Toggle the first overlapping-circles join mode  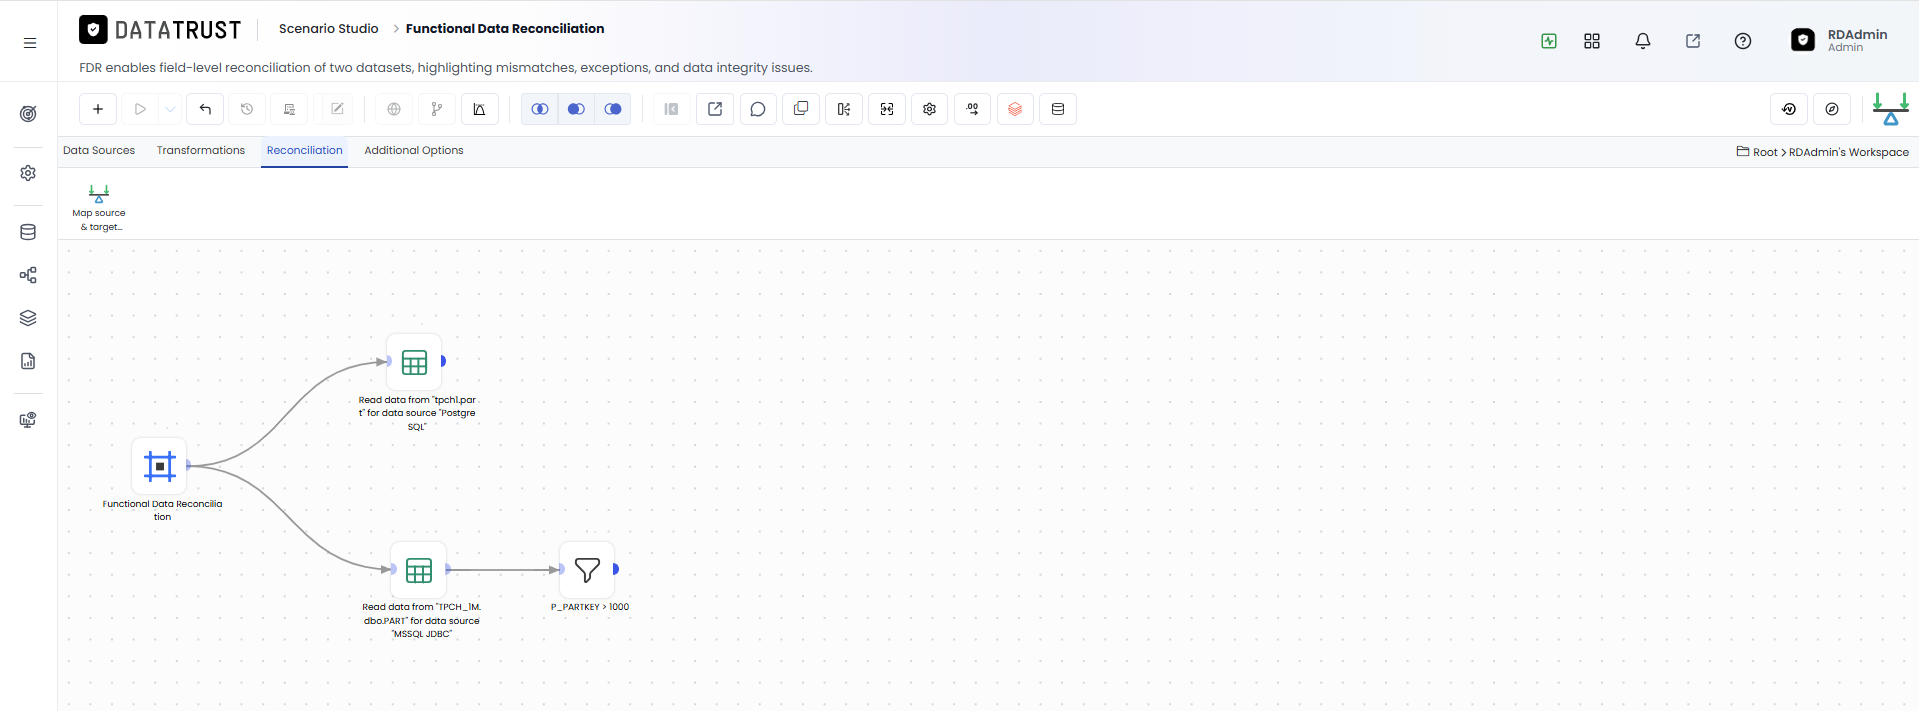point(540,109)
